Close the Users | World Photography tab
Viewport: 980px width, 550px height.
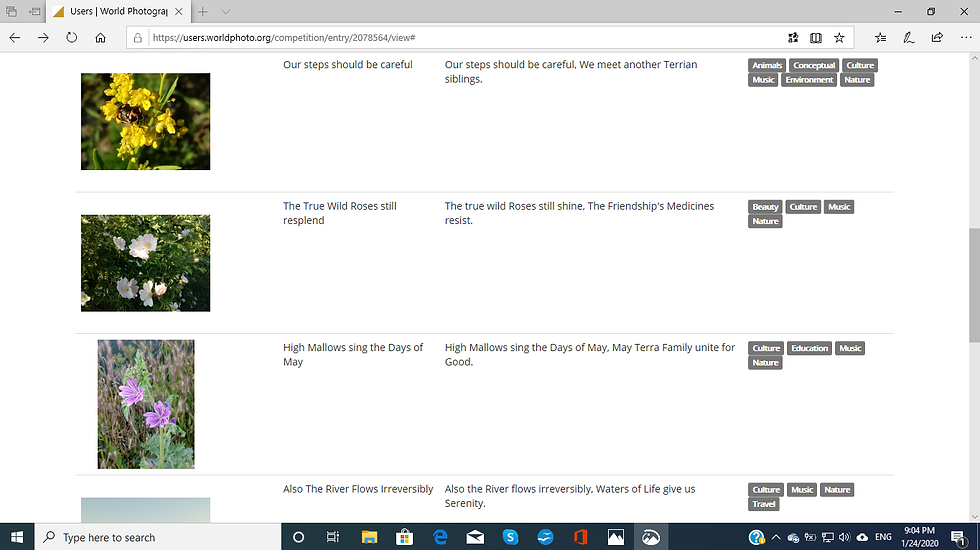click(x=179, y=11)
